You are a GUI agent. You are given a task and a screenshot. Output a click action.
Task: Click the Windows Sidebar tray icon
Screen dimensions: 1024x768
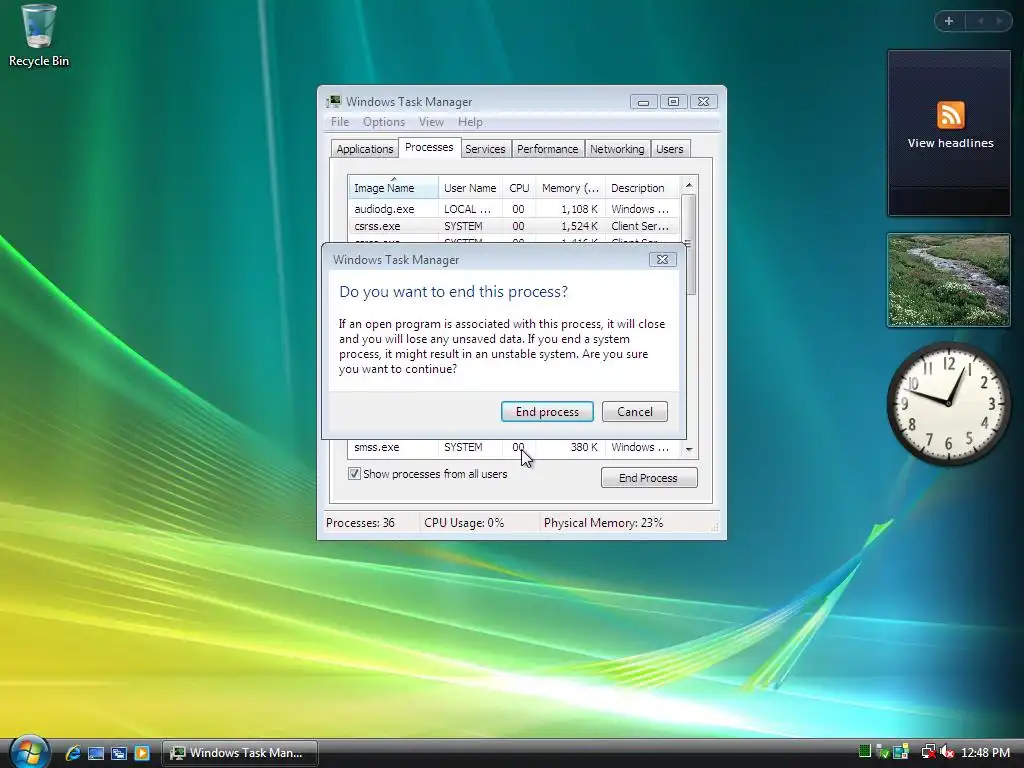pyautogui.click(x=901, y=752)
